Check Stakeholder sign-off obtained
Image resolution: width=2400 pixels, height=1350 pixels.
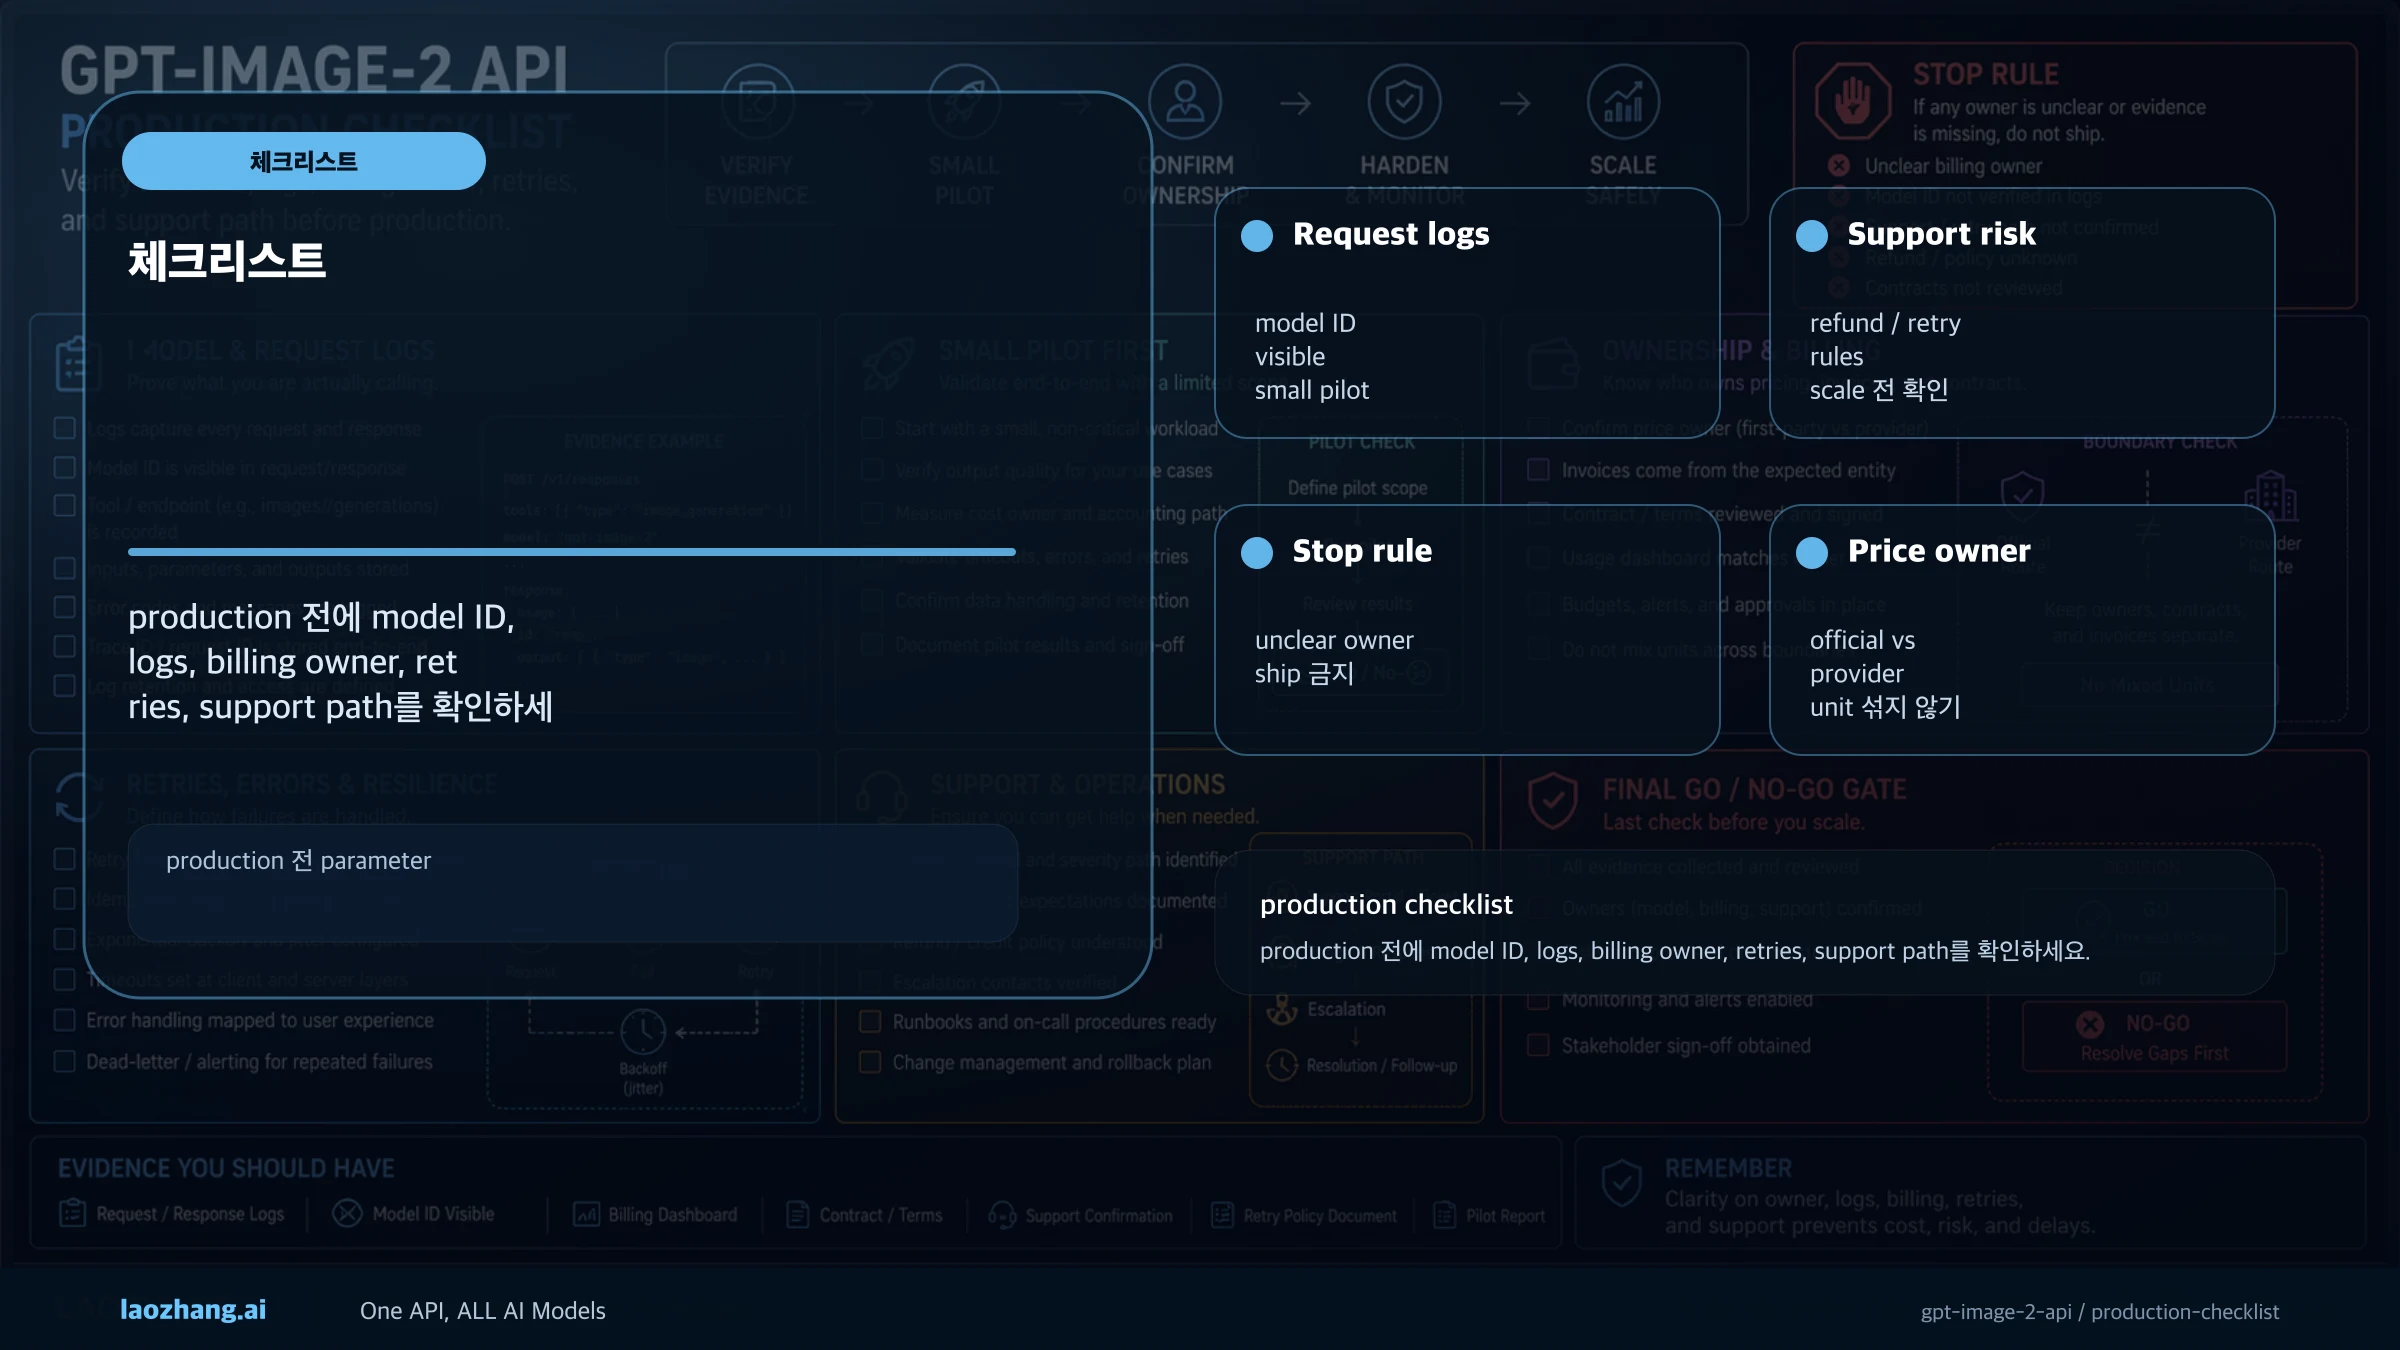tap(1538, 1046)
